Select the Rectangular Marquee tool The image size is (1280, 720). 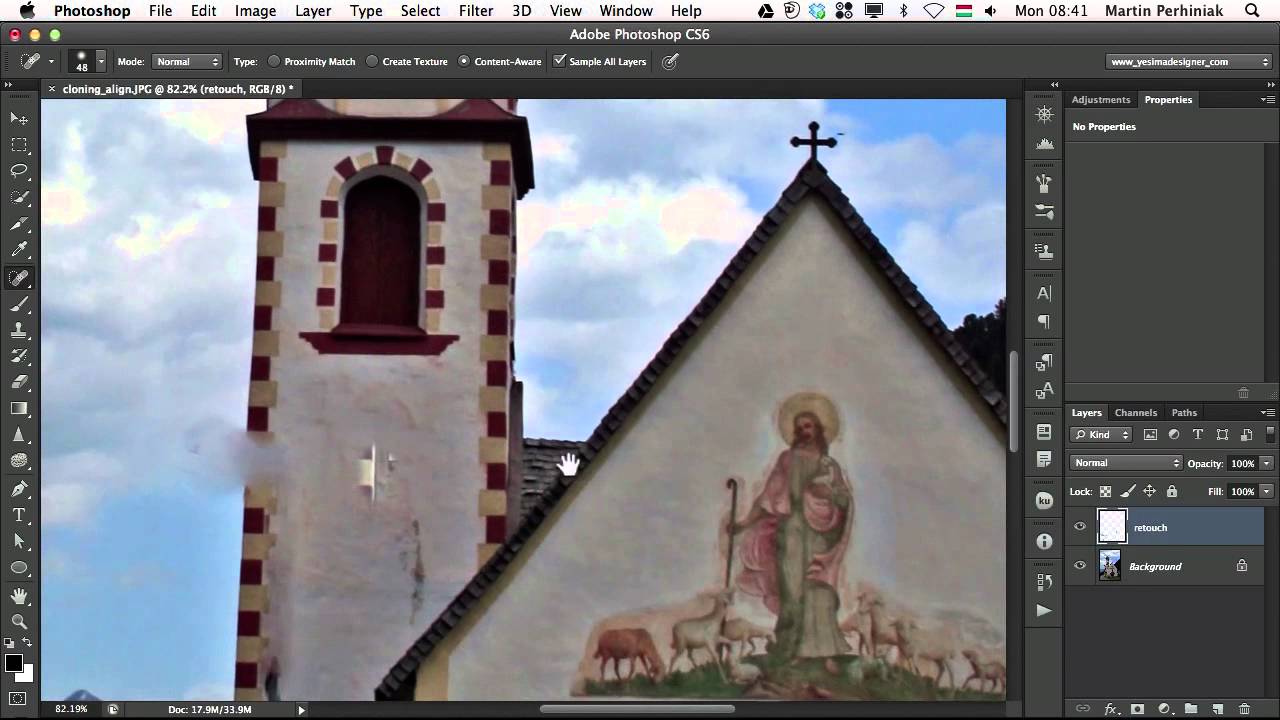click(19, 145)
